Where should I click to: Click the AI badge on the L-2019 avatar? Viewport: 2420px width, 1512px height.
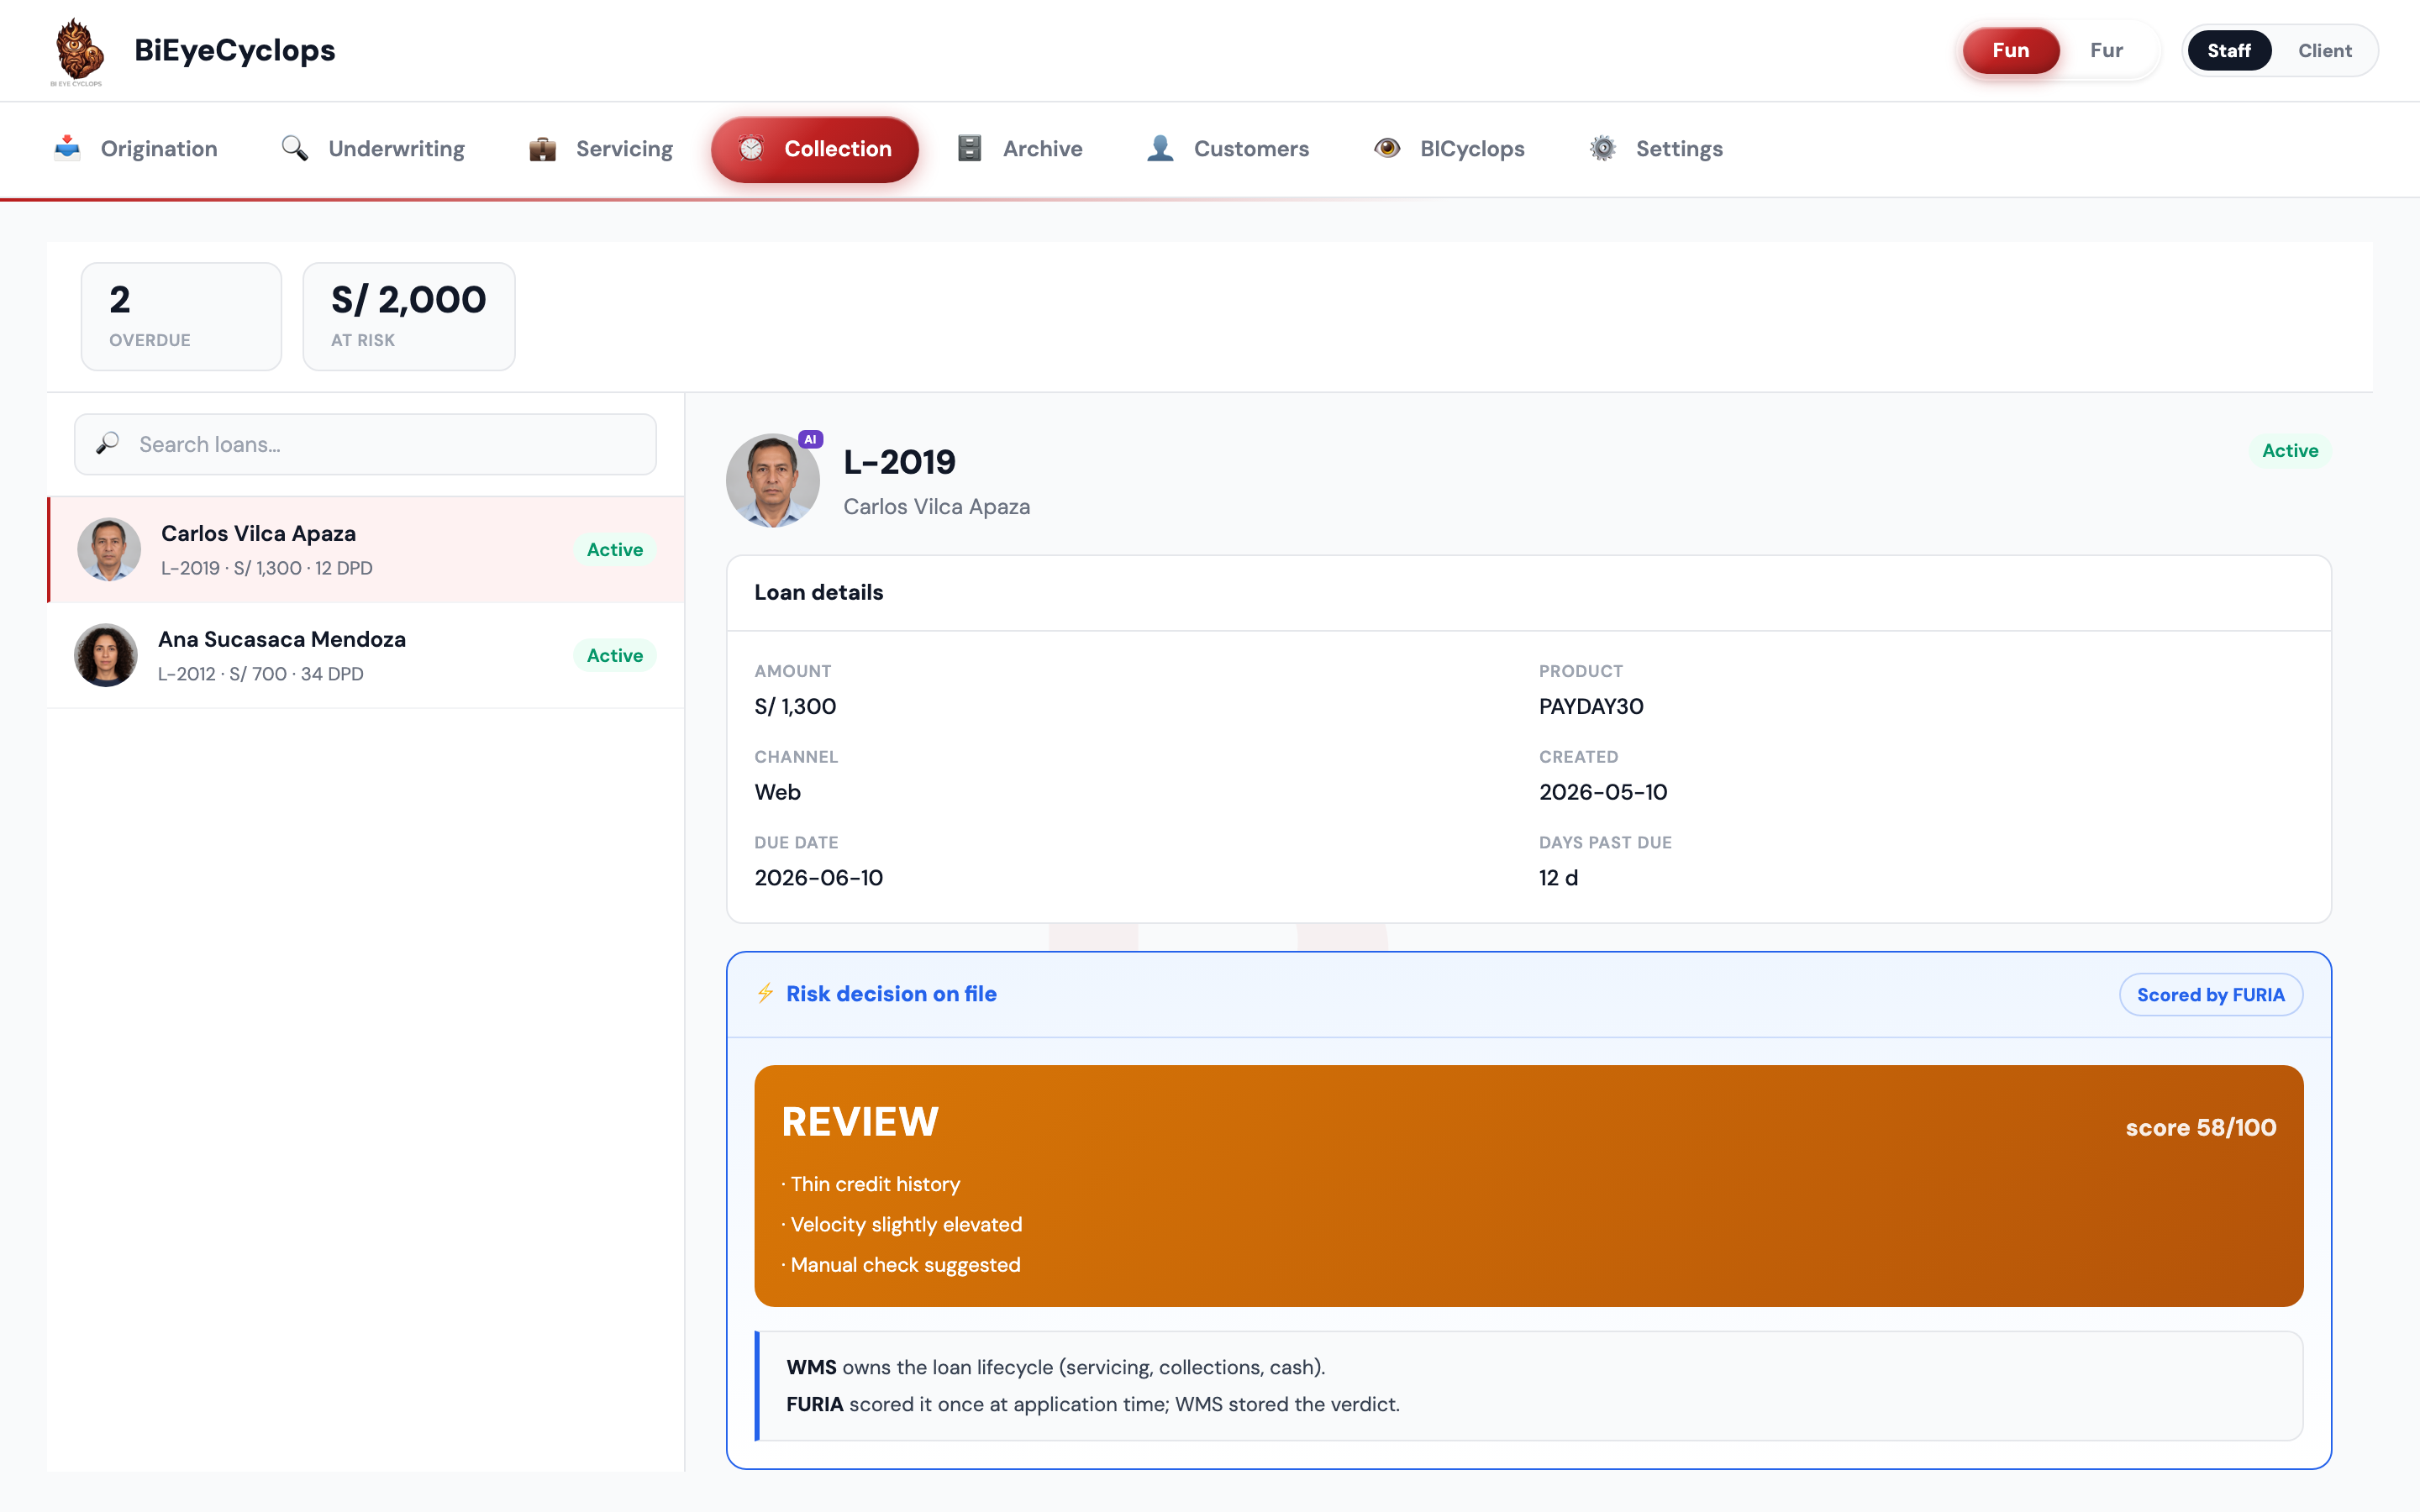point(810,439)
